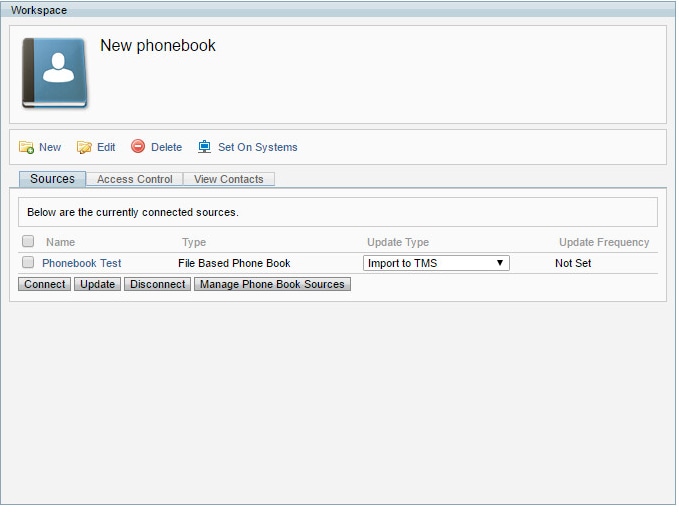The height and width of the screenshot is (512, 679).
Task: Click the large phonebook image
Action: click(x=55, y=73)
